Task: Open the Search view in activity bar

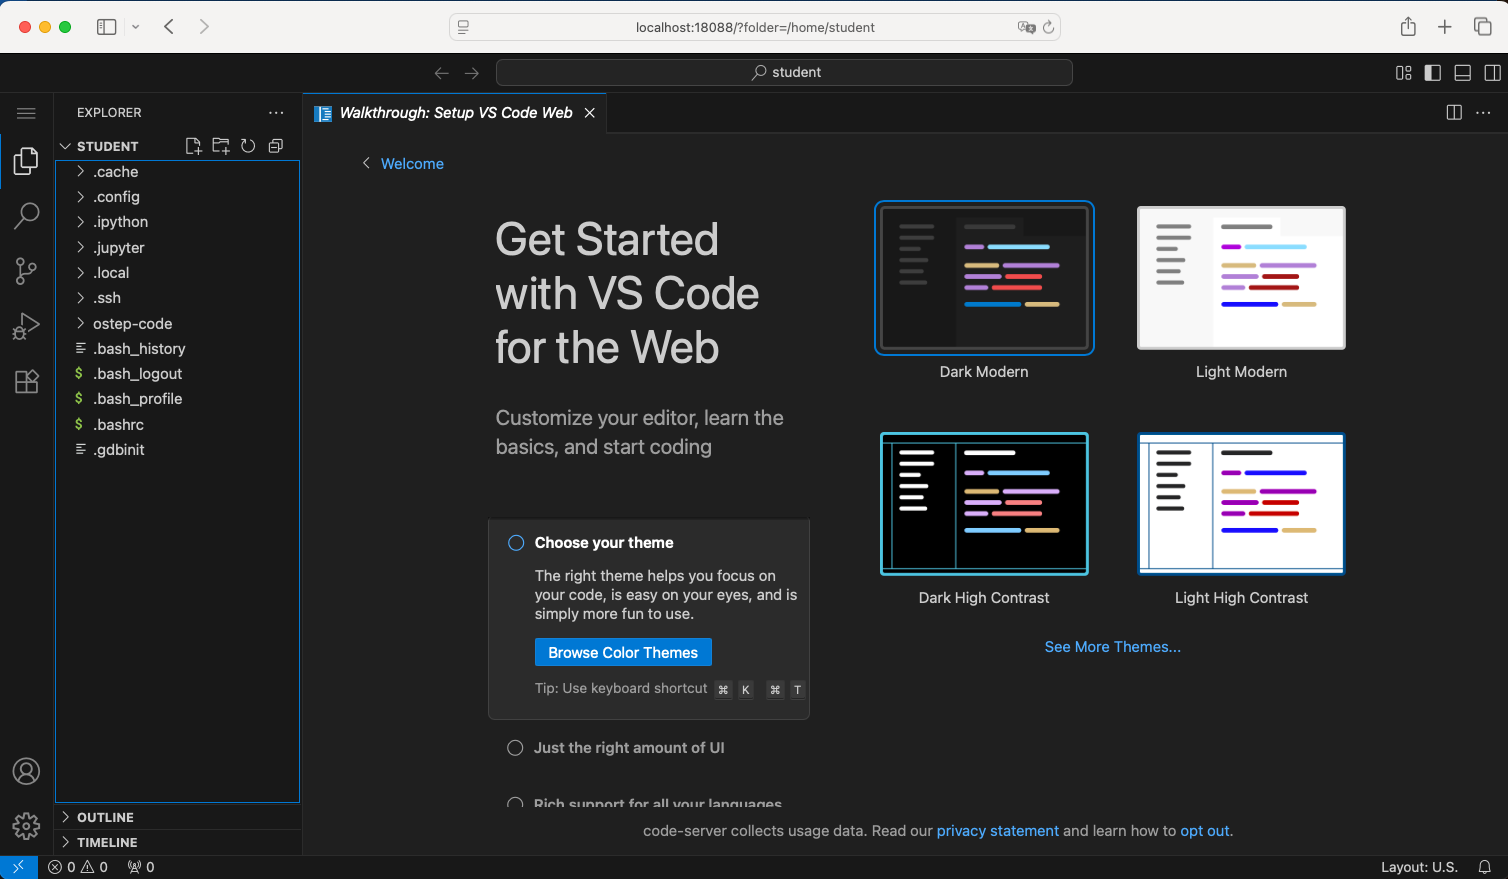Action: pyautogui.click(x=26, y=215)
